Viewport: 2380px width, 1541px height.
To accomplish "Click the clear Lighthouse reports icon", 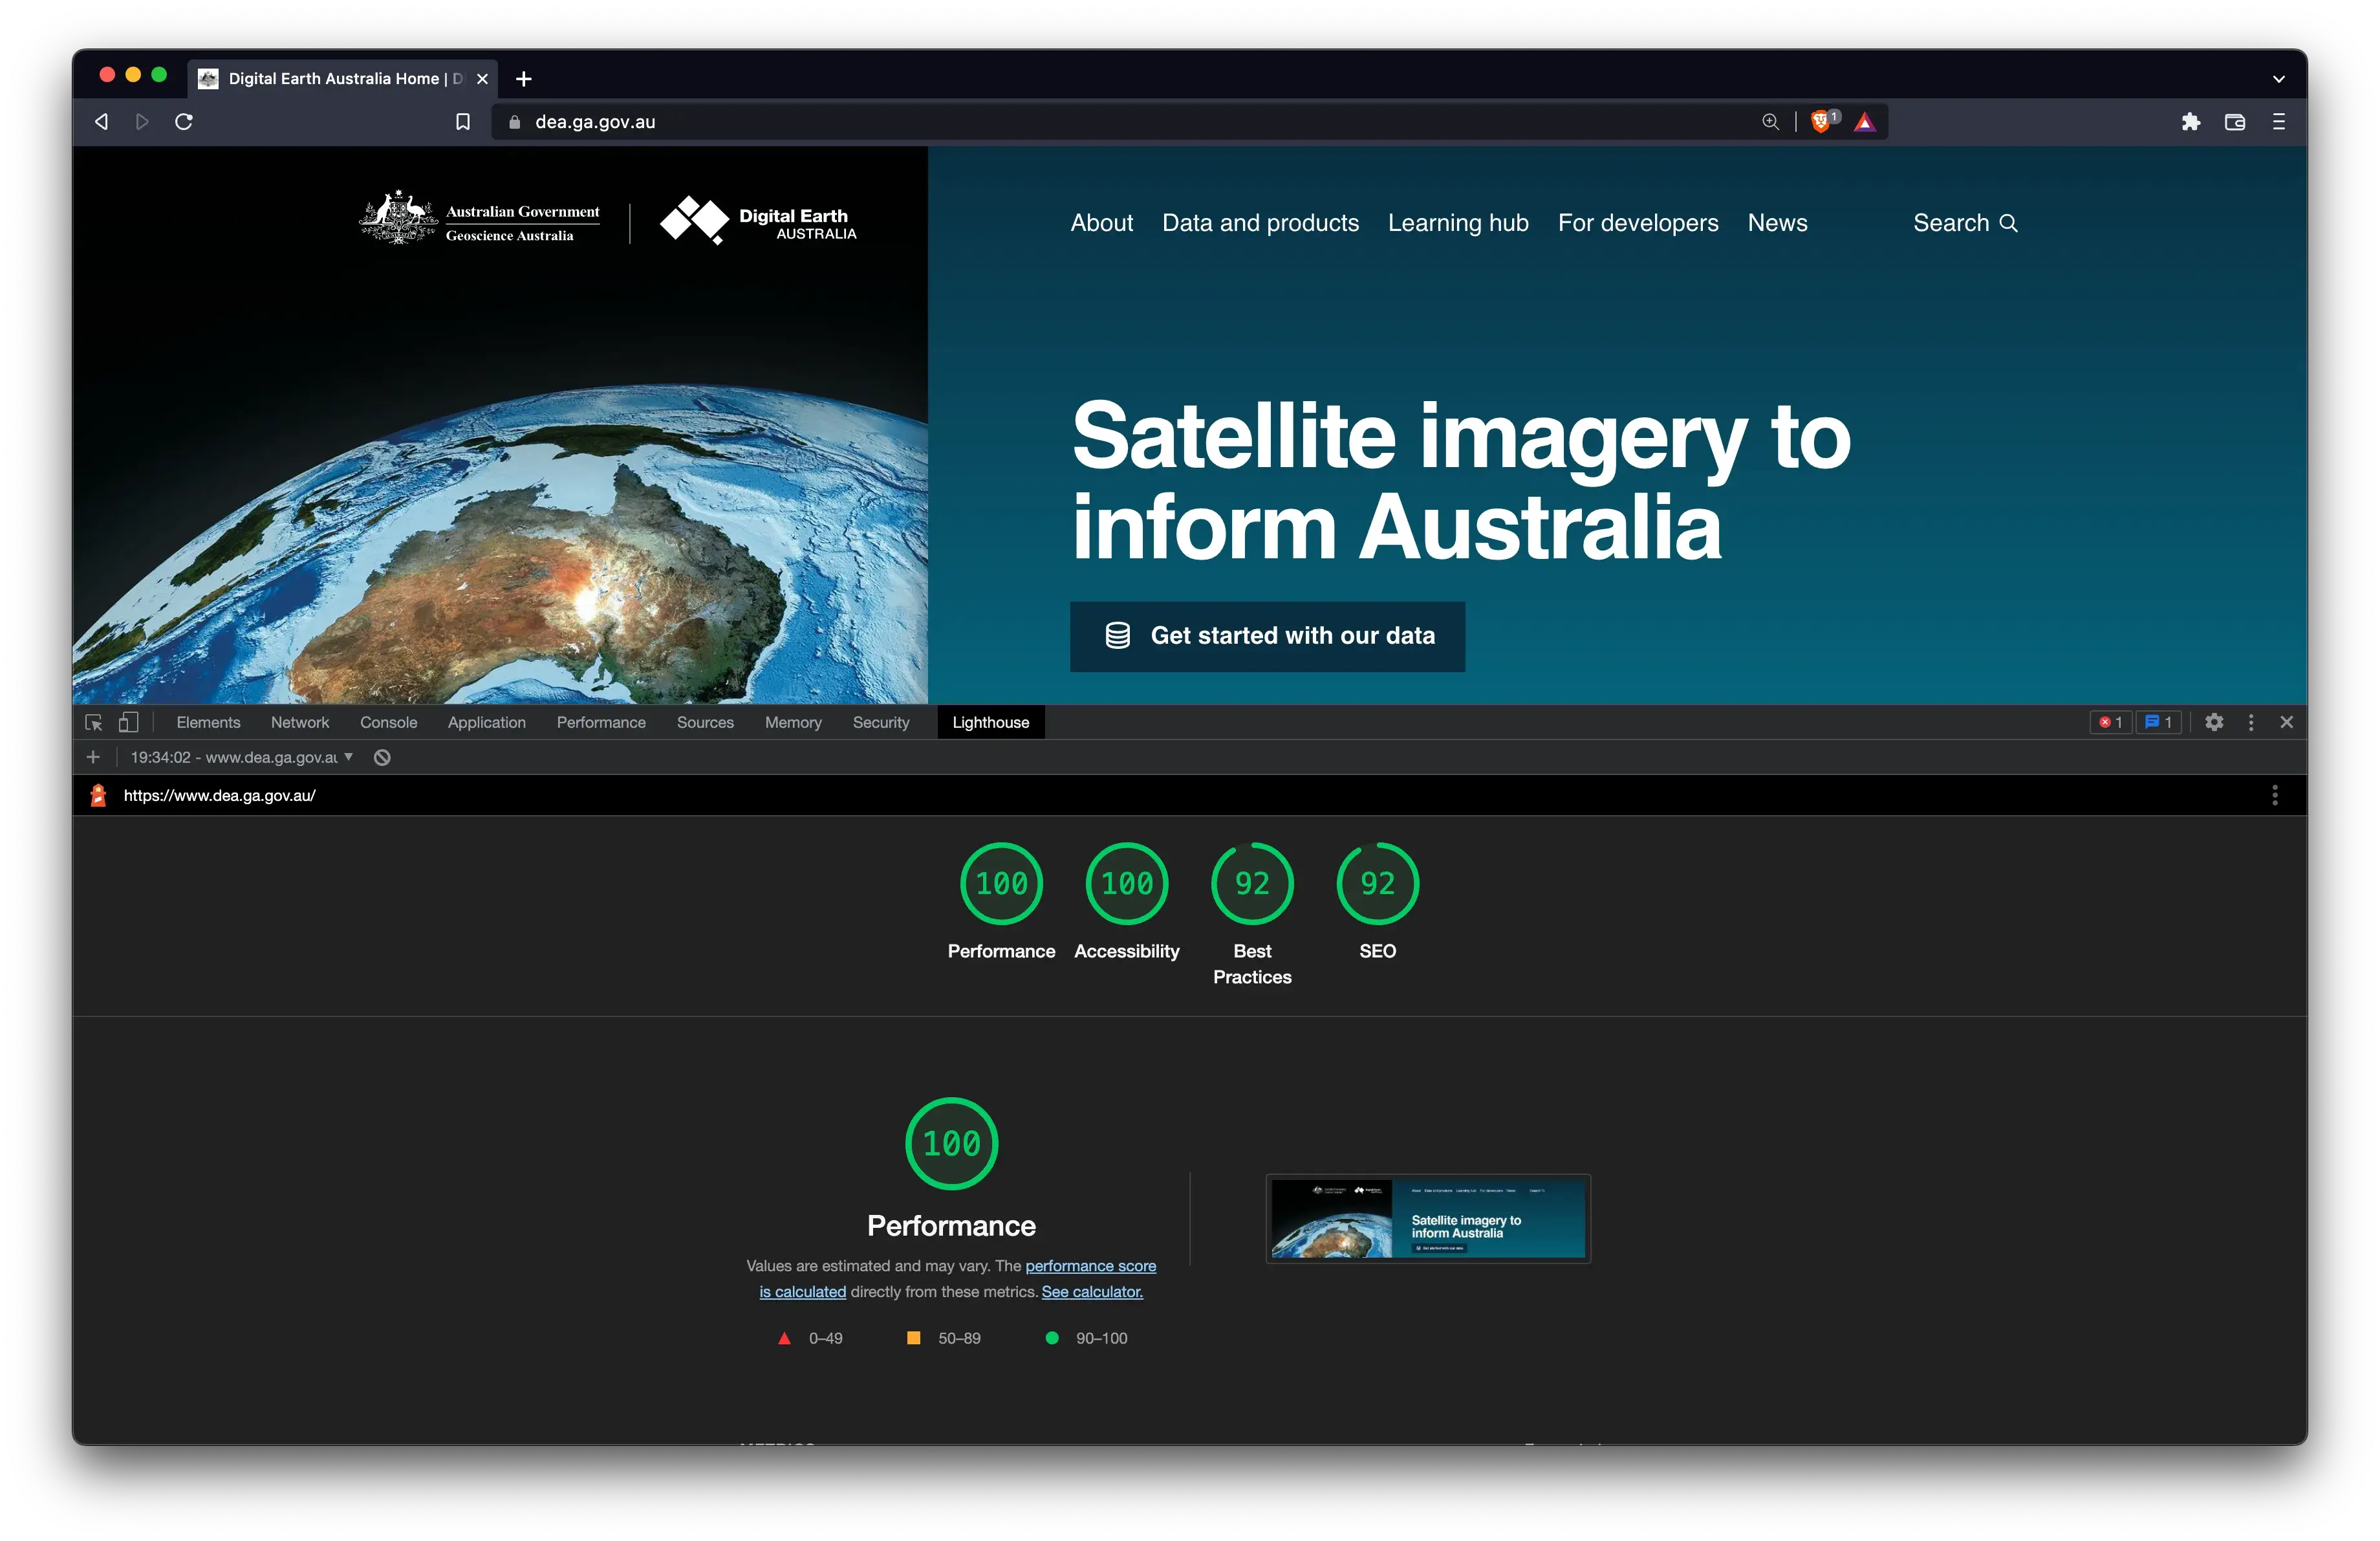I will coord(381,757).
